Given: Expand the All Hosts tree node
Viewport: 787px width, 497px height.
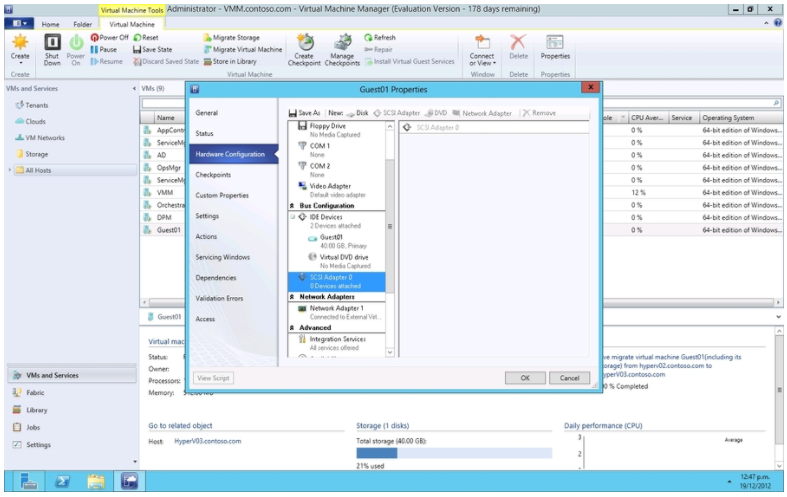Looking at the screenshot, I should tap(9, 170).
